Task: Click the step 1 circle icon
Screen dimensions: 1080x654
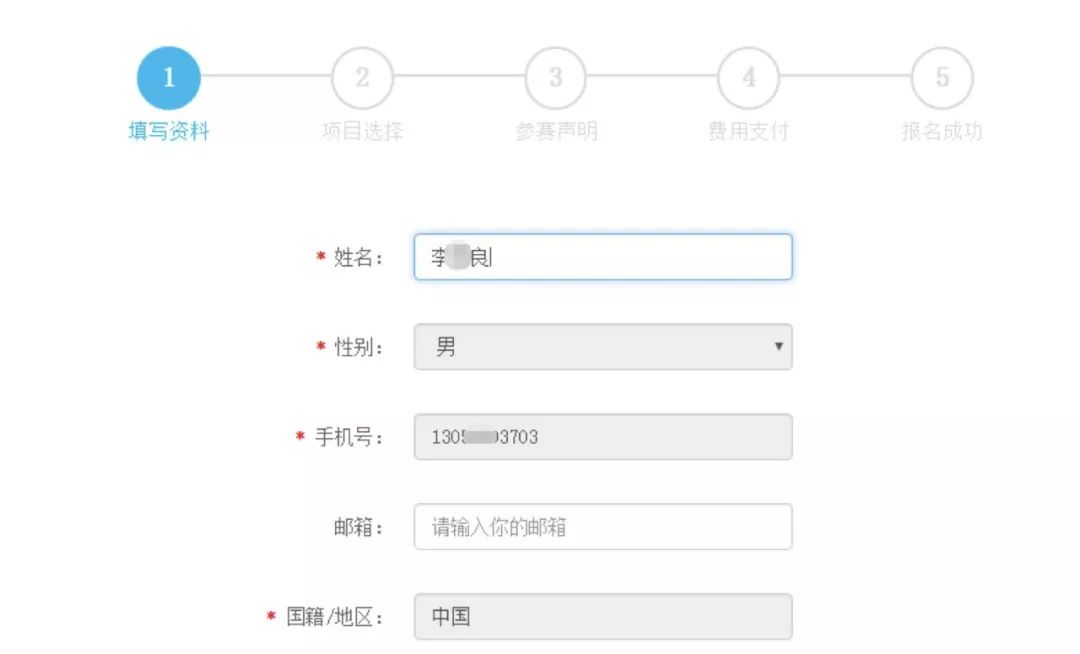Action: (x=168, y=77)
